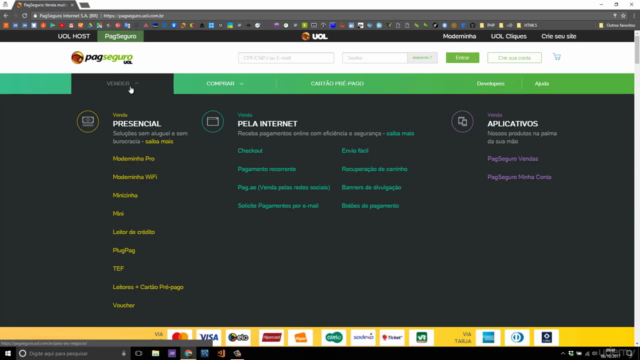Open UOL Cliques in the top bar

tap(509, 36)
